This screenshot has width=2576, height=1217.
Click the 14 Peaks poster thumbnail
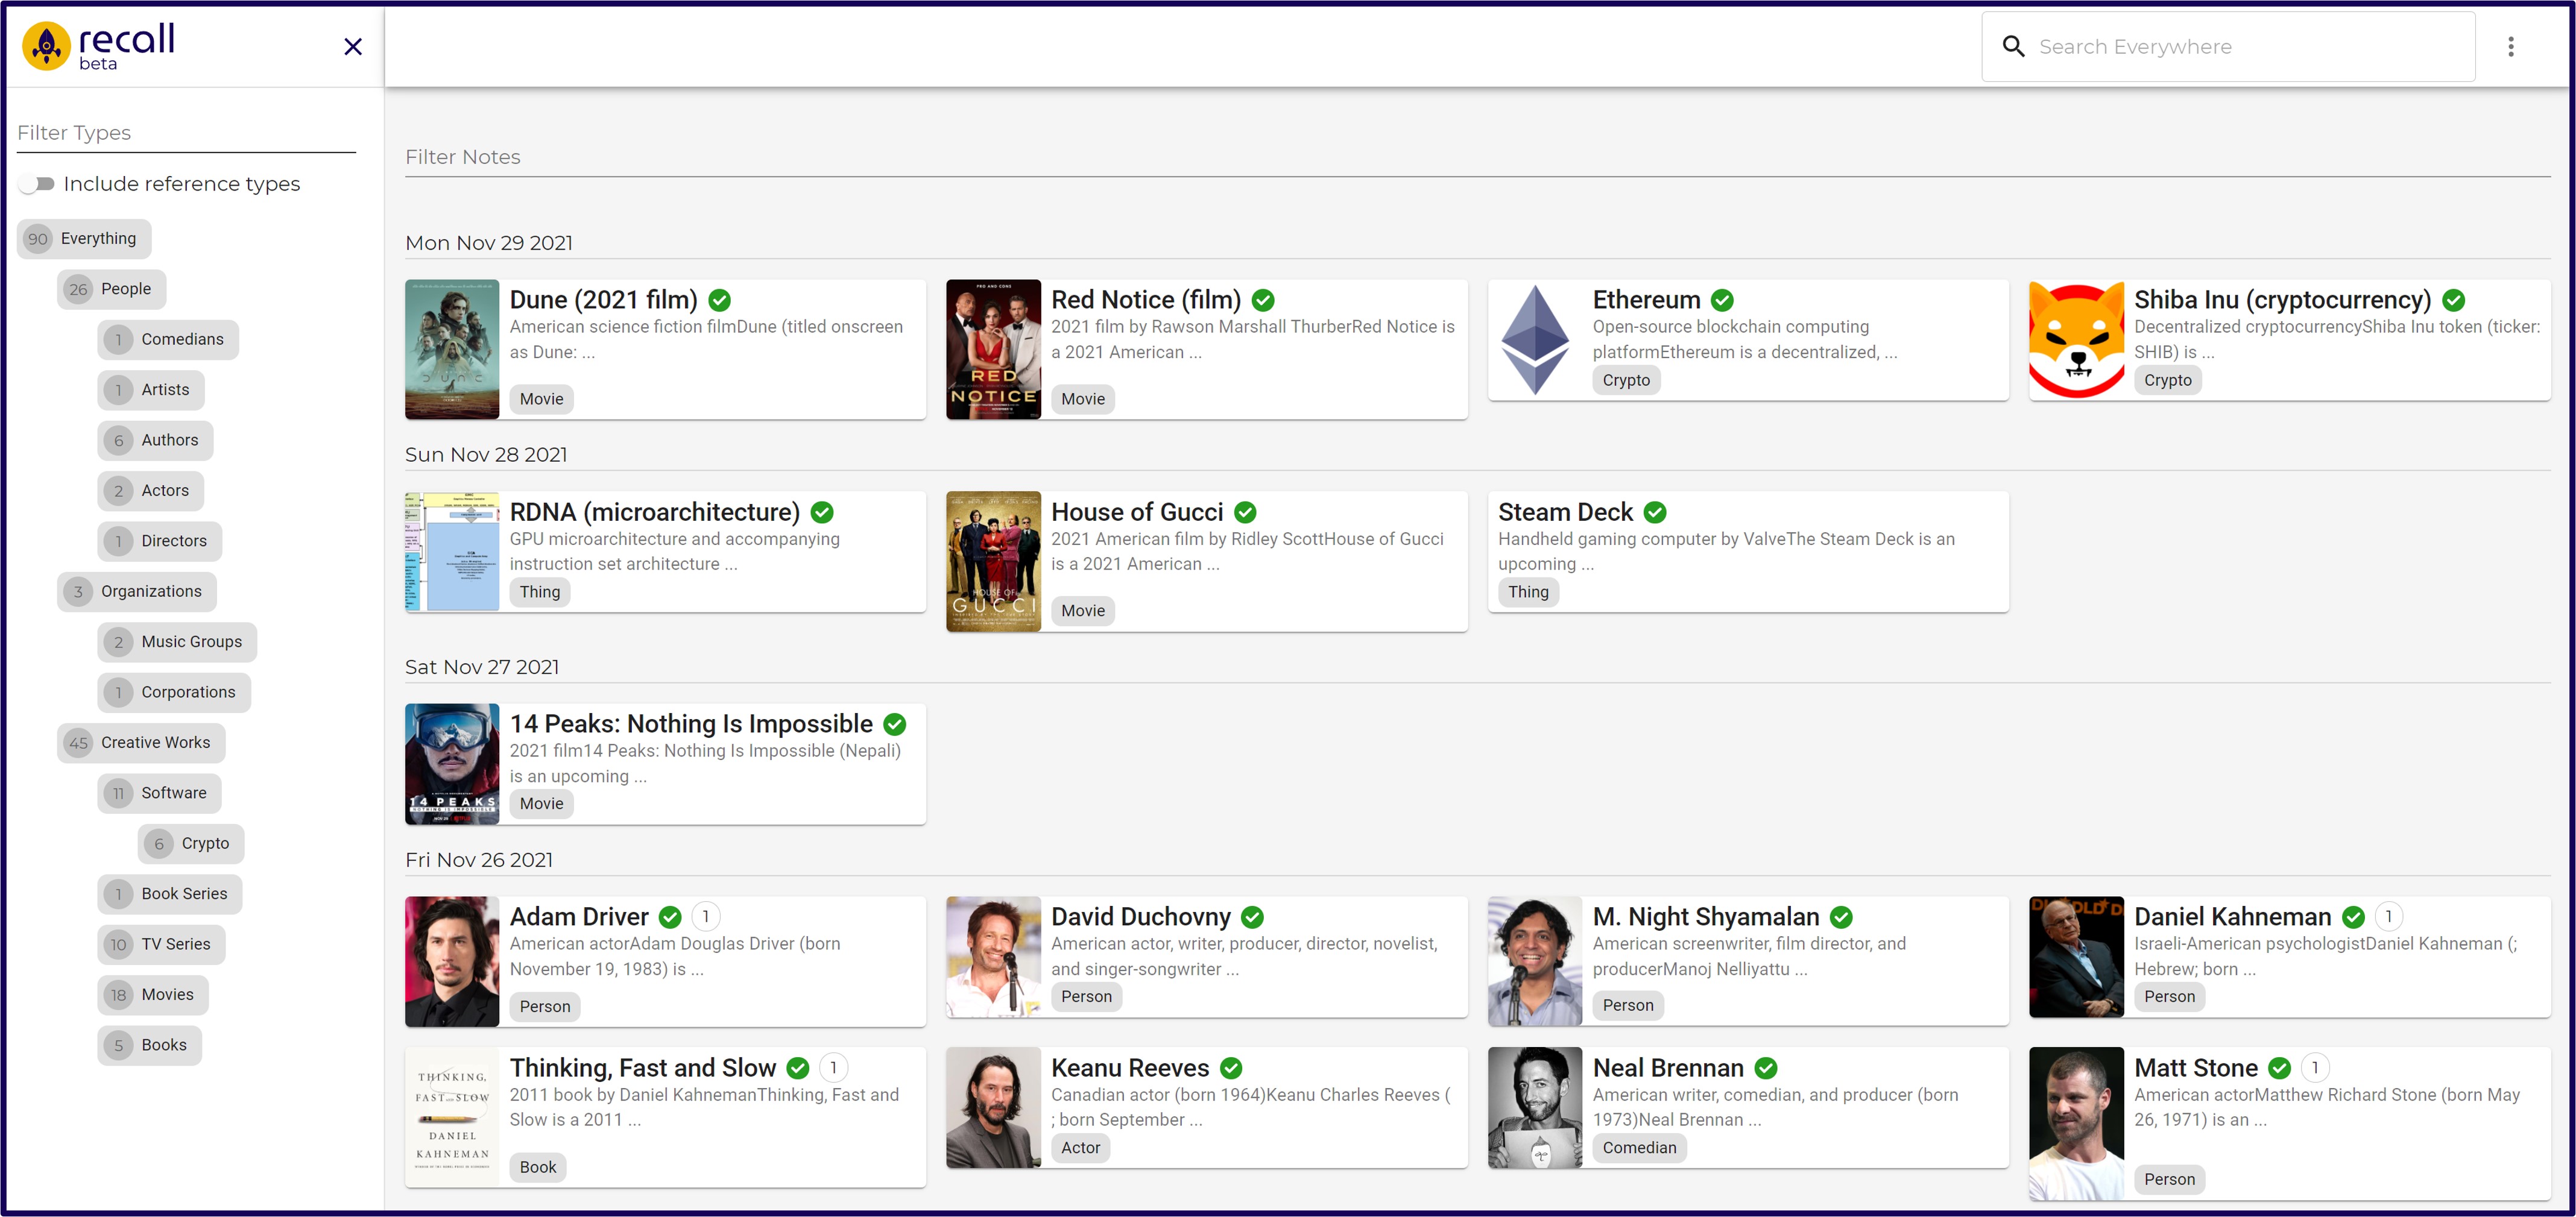tap(452, 764)
